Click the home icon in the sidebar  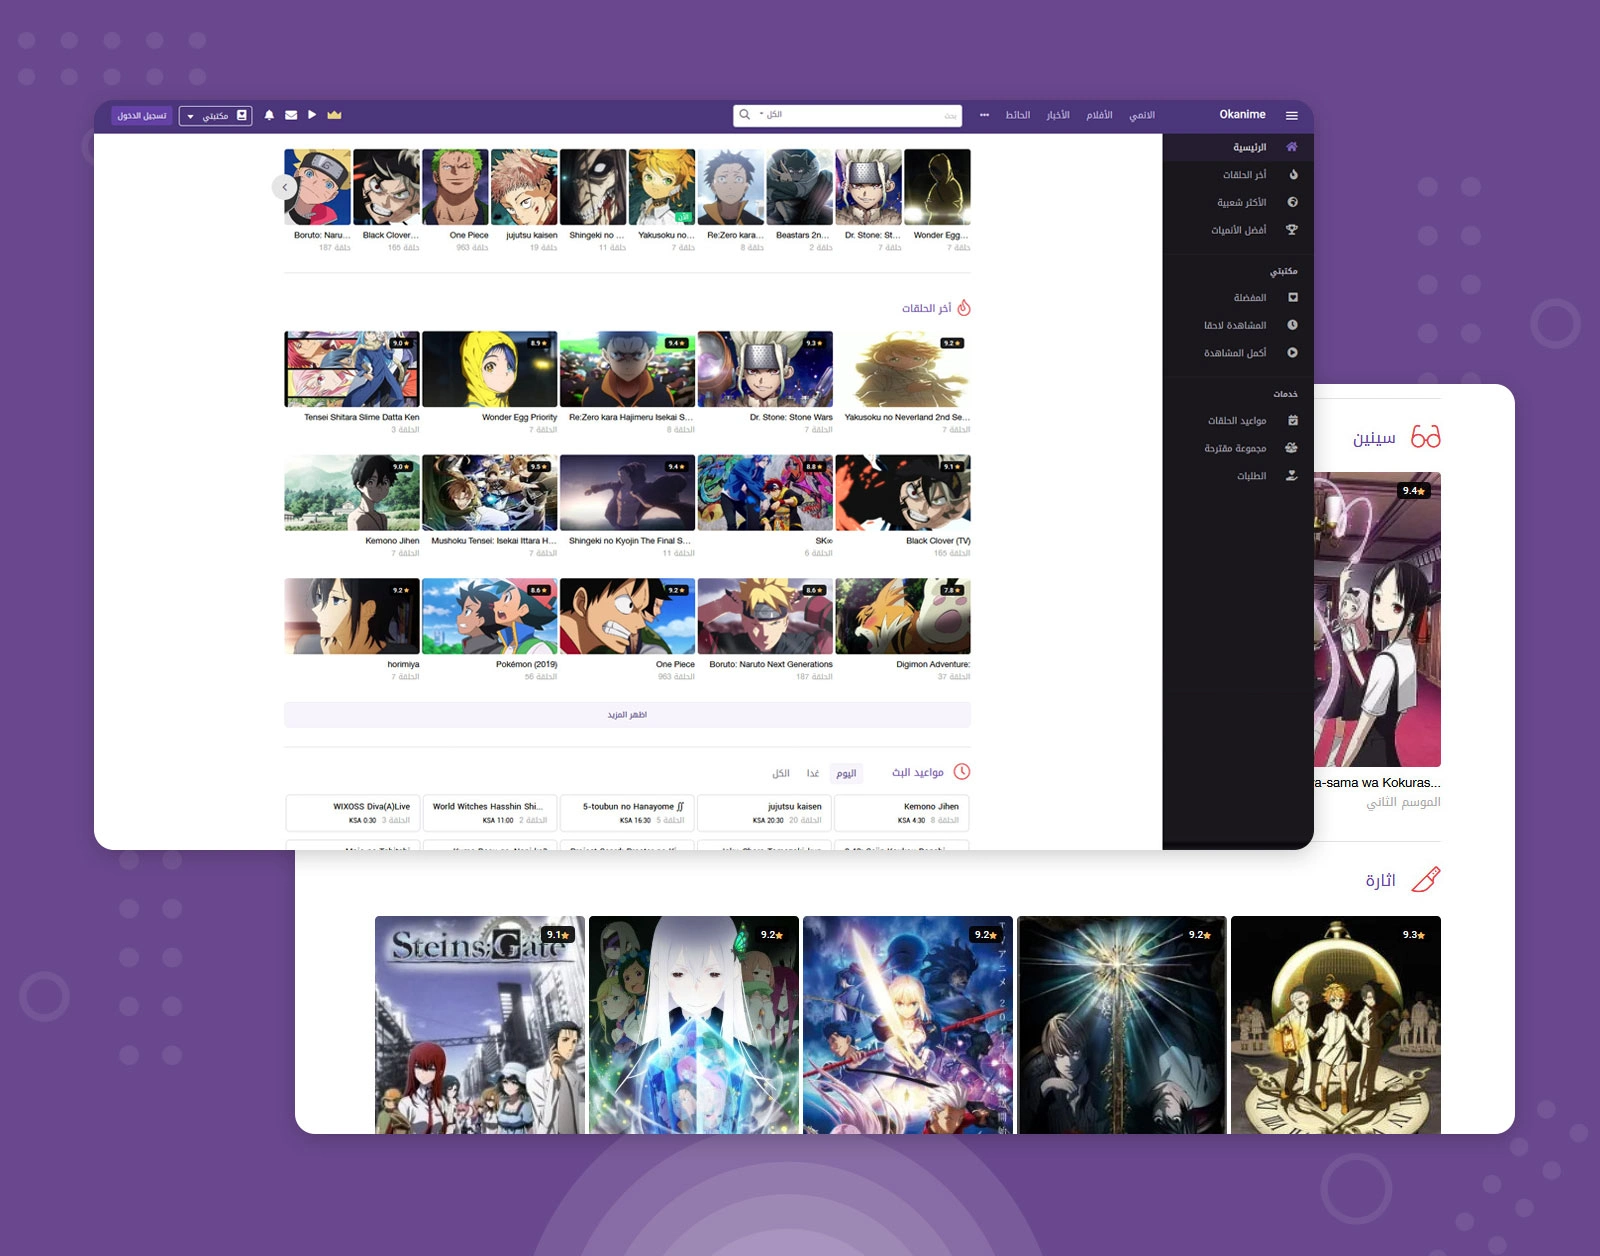(x=1292, y=147)
